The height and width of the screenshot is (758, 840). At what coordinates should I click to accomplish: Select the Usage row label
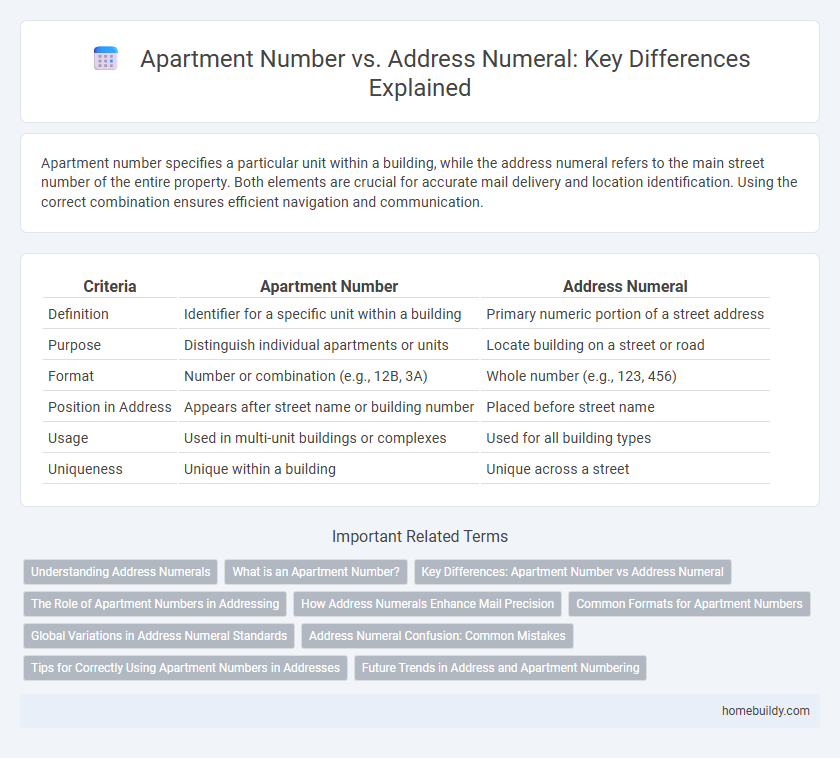pyautogui.click(x=68, y=438)
